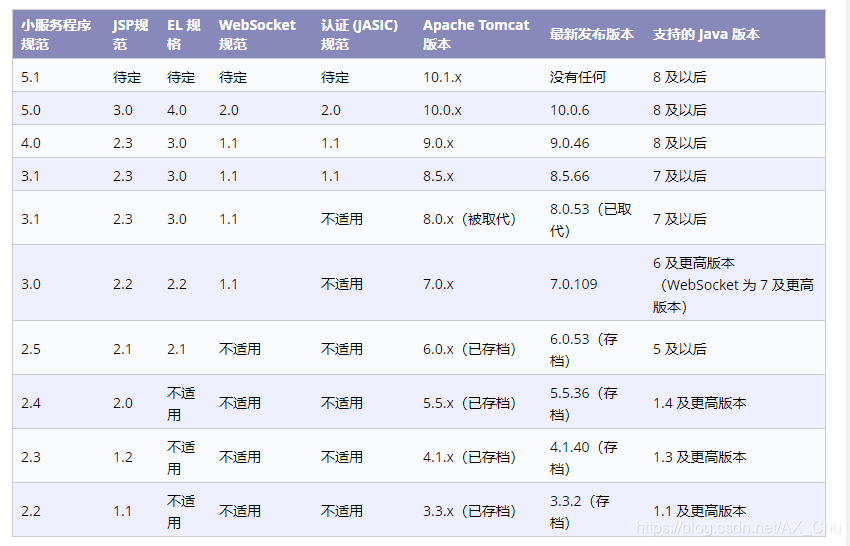The height and width of the screenshot is (546, 850).
Task: Select the '7.0.x' Tomcat version cell
Action: (x=438, y=284)
